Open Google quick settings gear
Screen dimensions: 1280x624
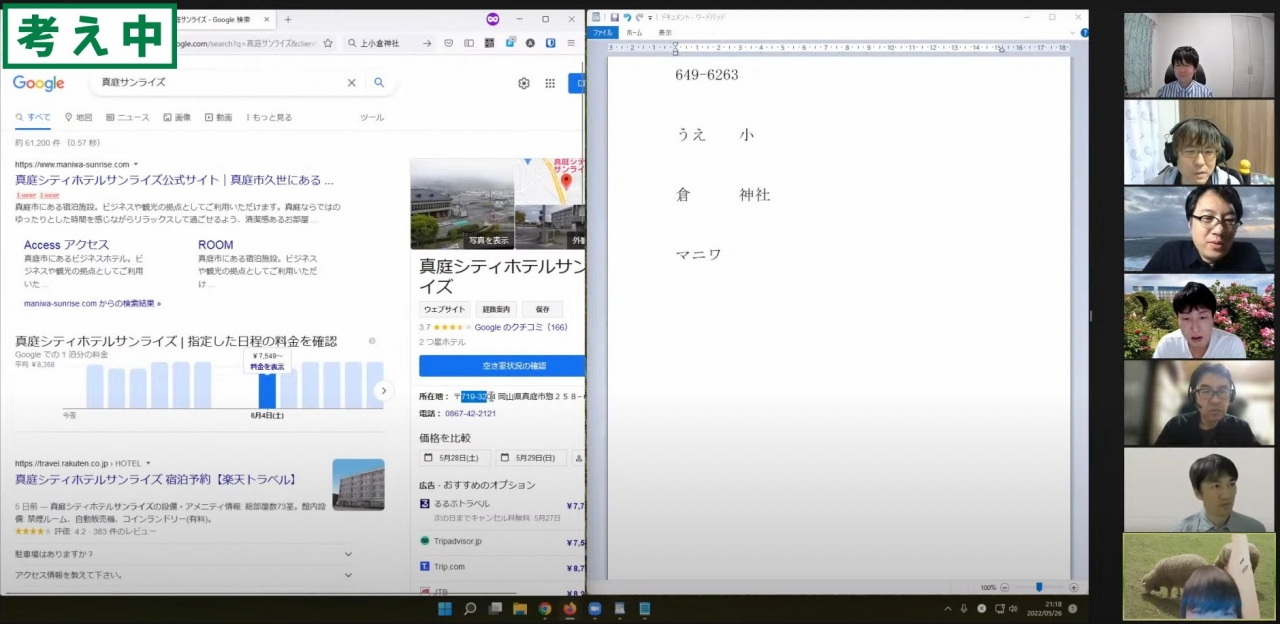pyautogui.click(x=523, y=83)
